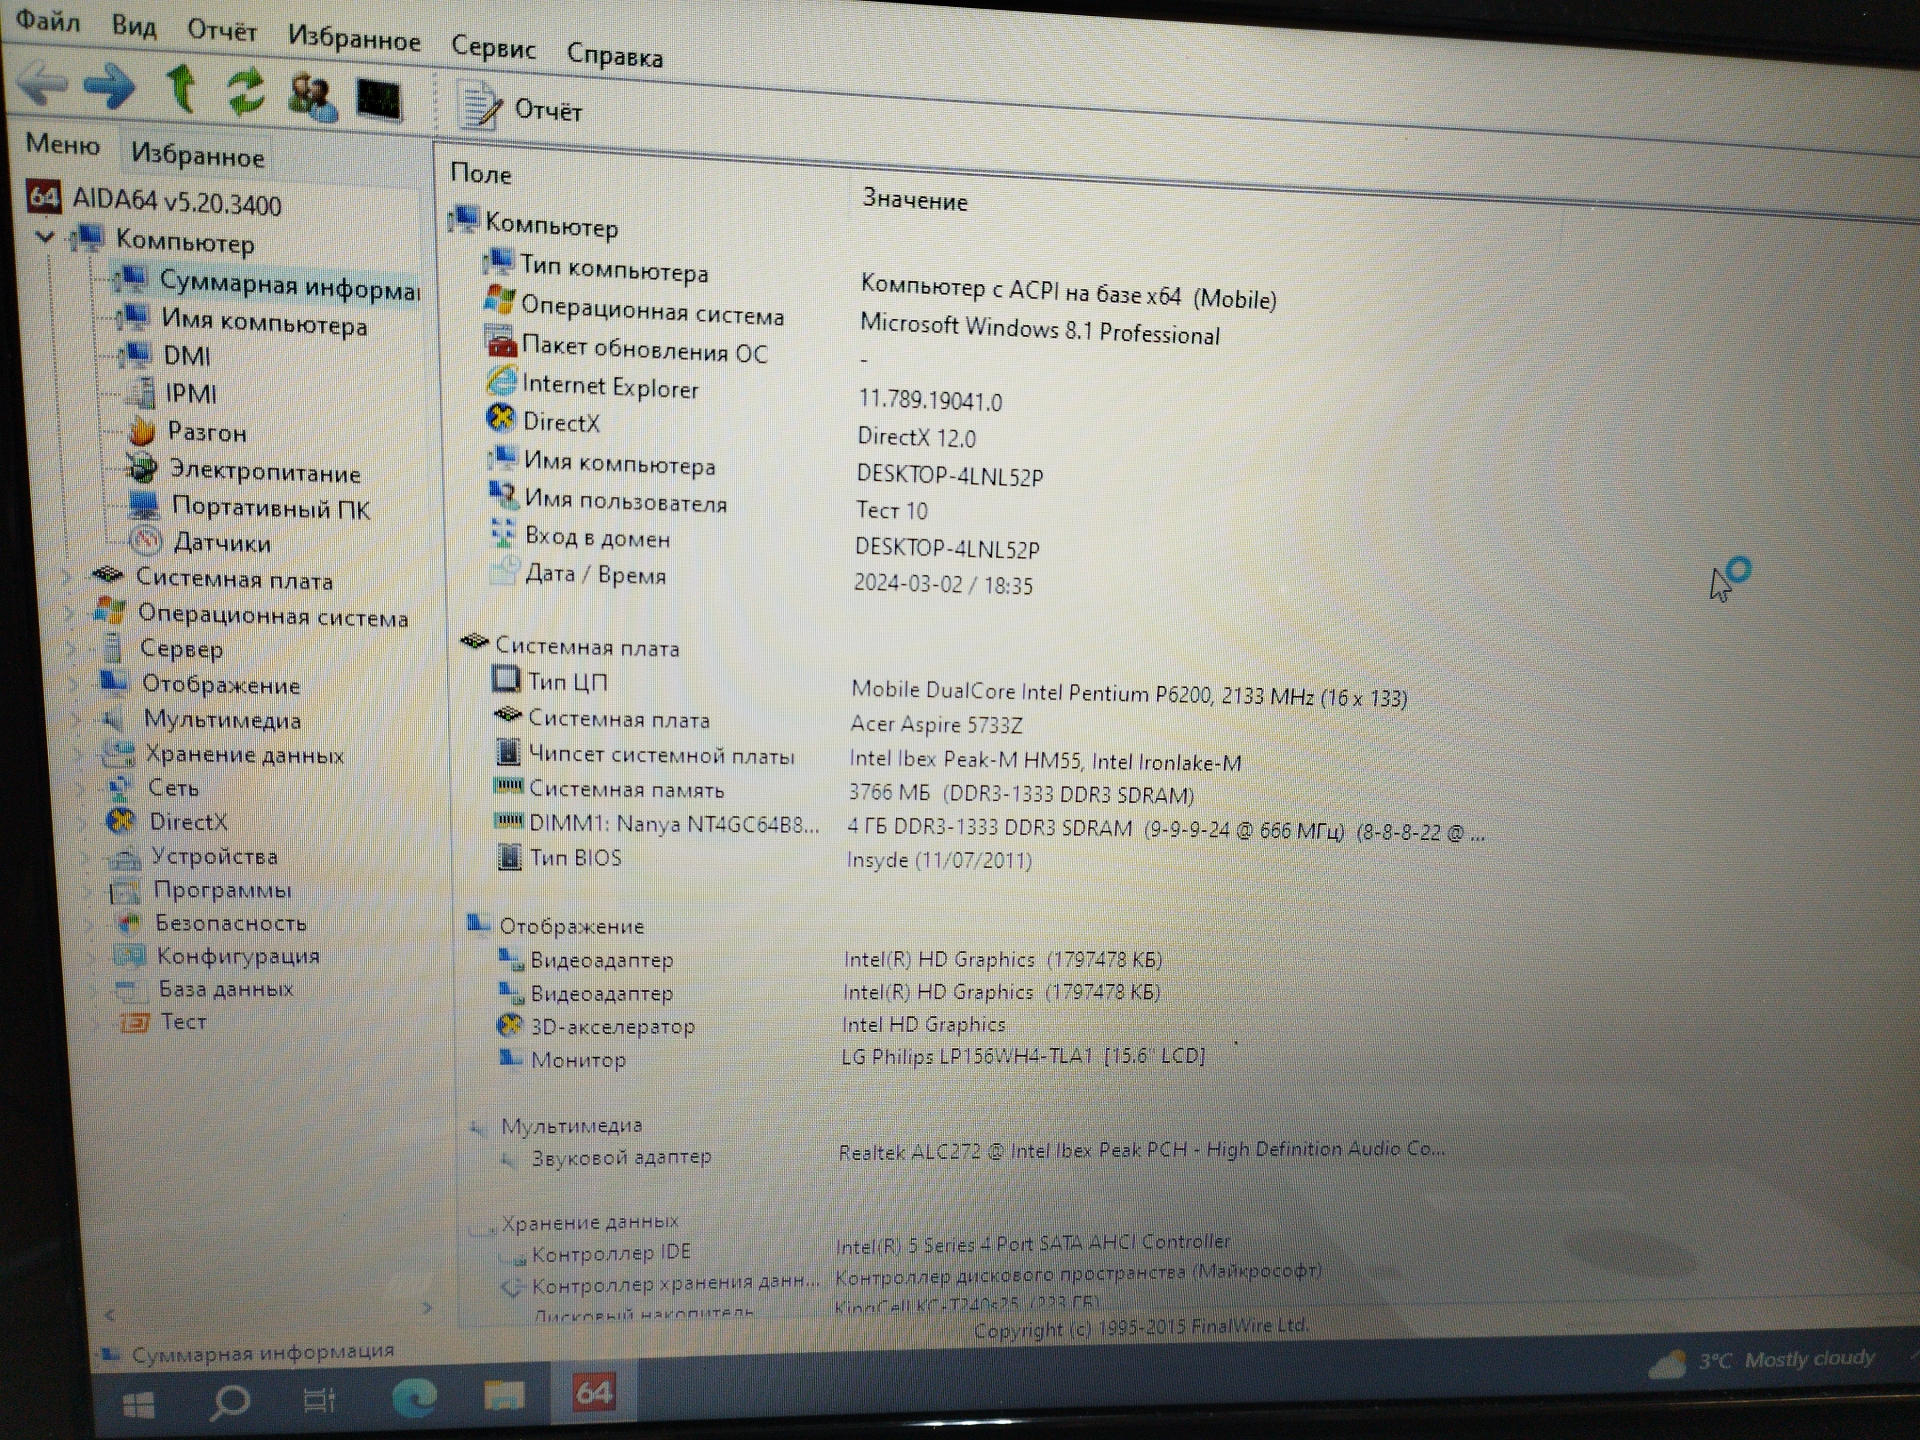The height and width of the screenshot is (1440, 1920).
Task: Open the Вид menu
Action: (x=134, y=25)
